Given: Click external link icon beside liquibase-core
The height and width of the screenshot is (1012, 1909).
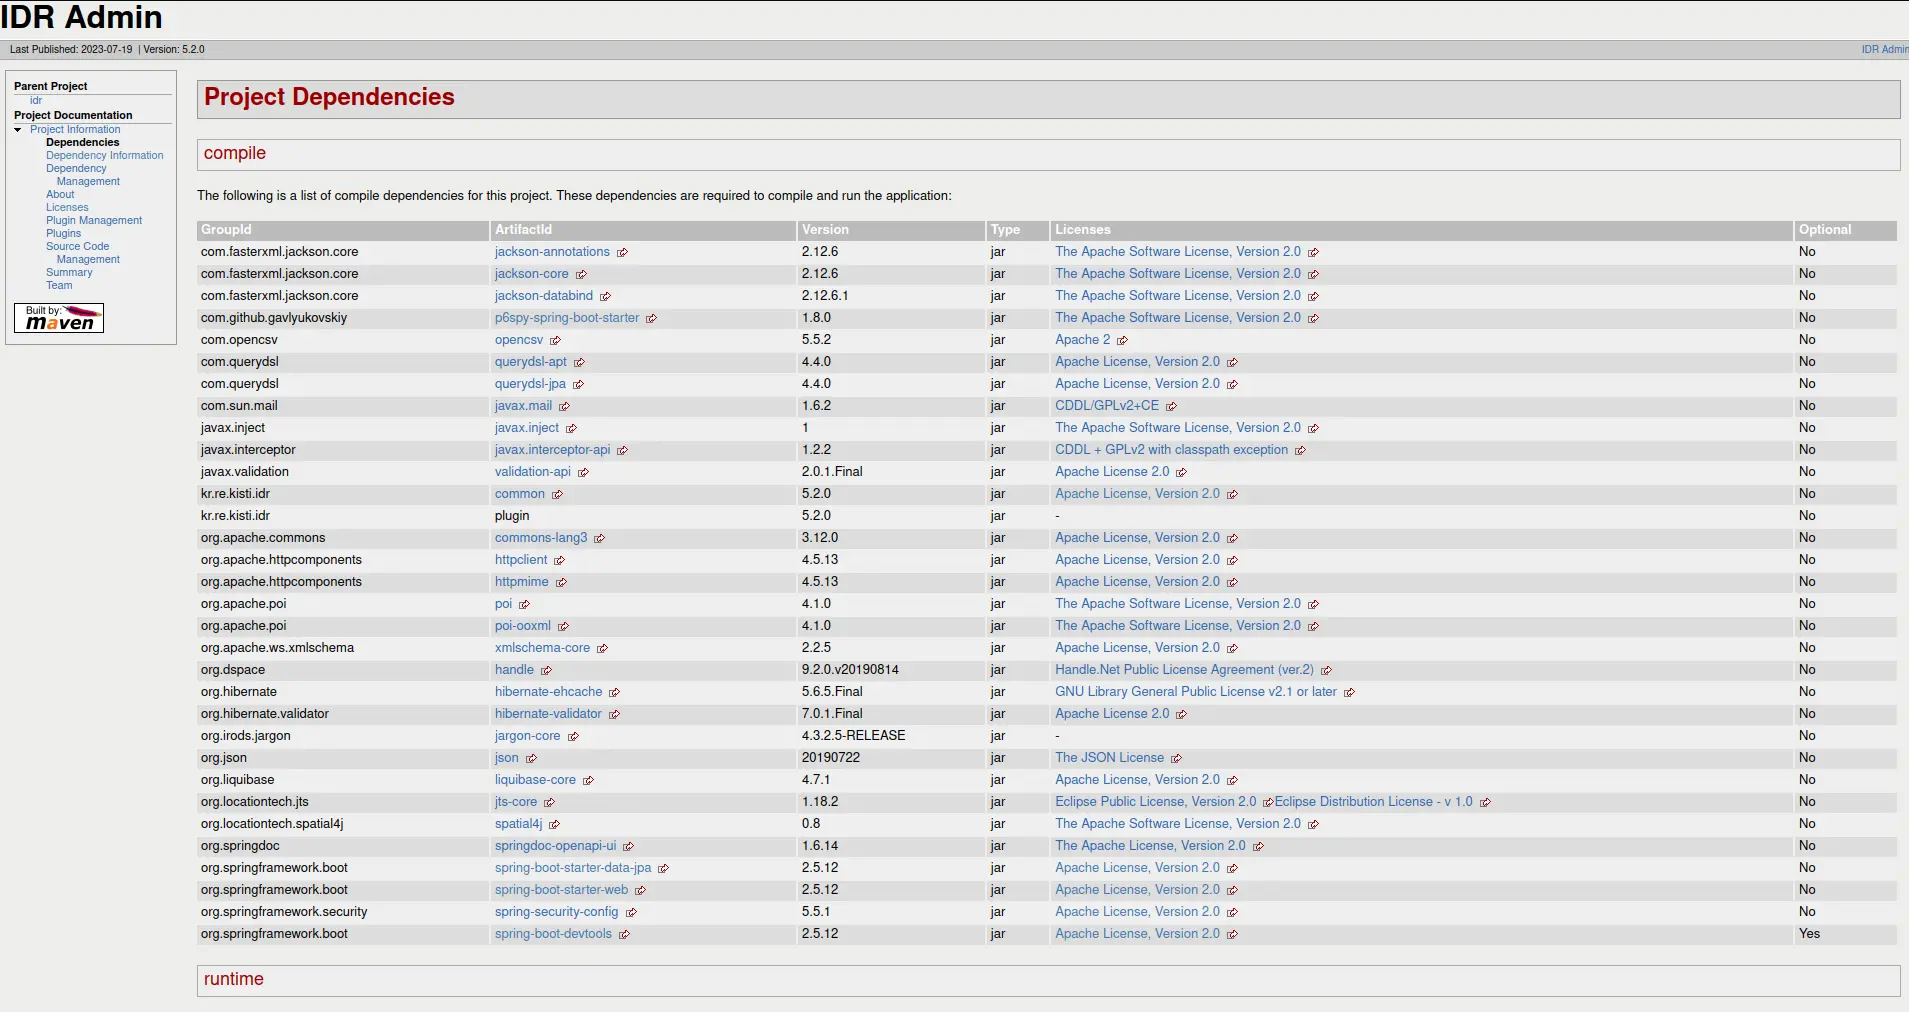Looking at the screenshot, I should (x=588, y=781).
